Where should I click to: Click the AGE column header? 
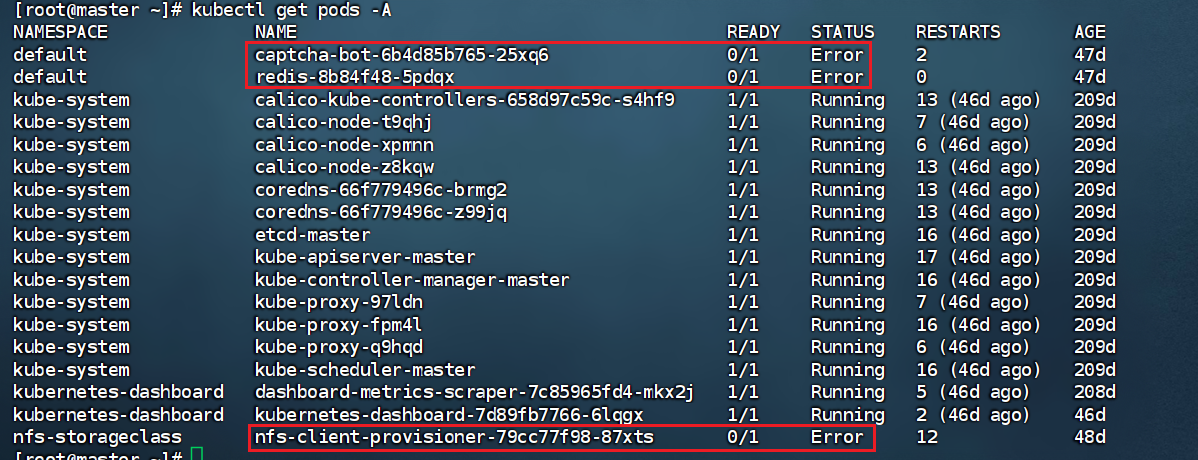click(1090, 32)
